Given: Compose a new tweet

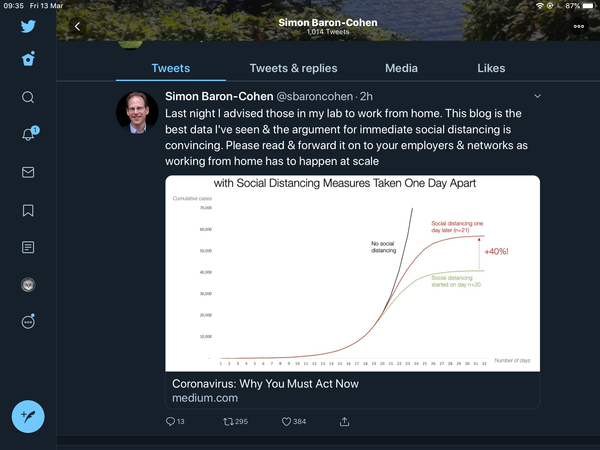Looking at the screenshot, I should click(x=28, y=415).
